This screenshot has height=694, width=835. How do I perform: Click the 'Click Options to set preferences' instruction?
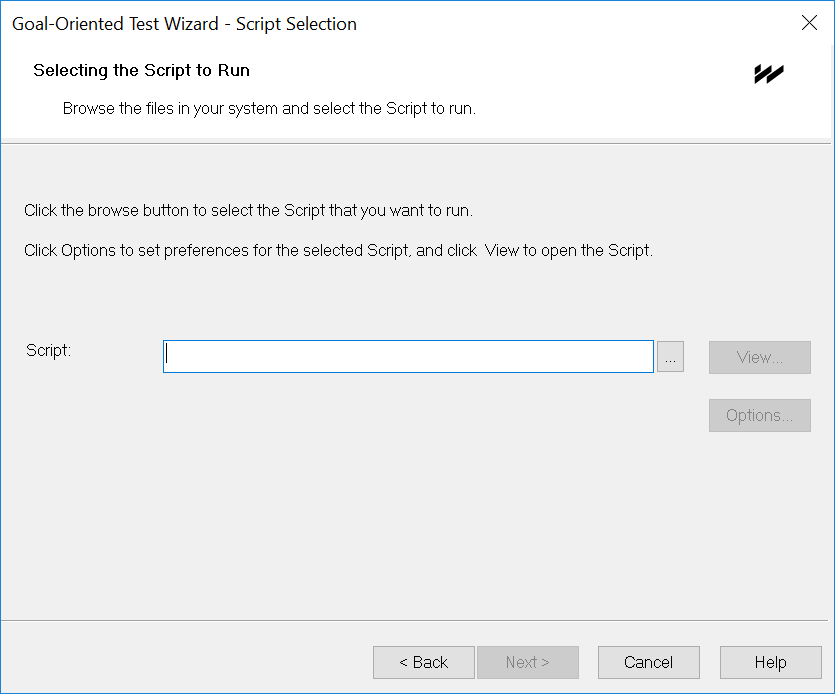[338, 250]
